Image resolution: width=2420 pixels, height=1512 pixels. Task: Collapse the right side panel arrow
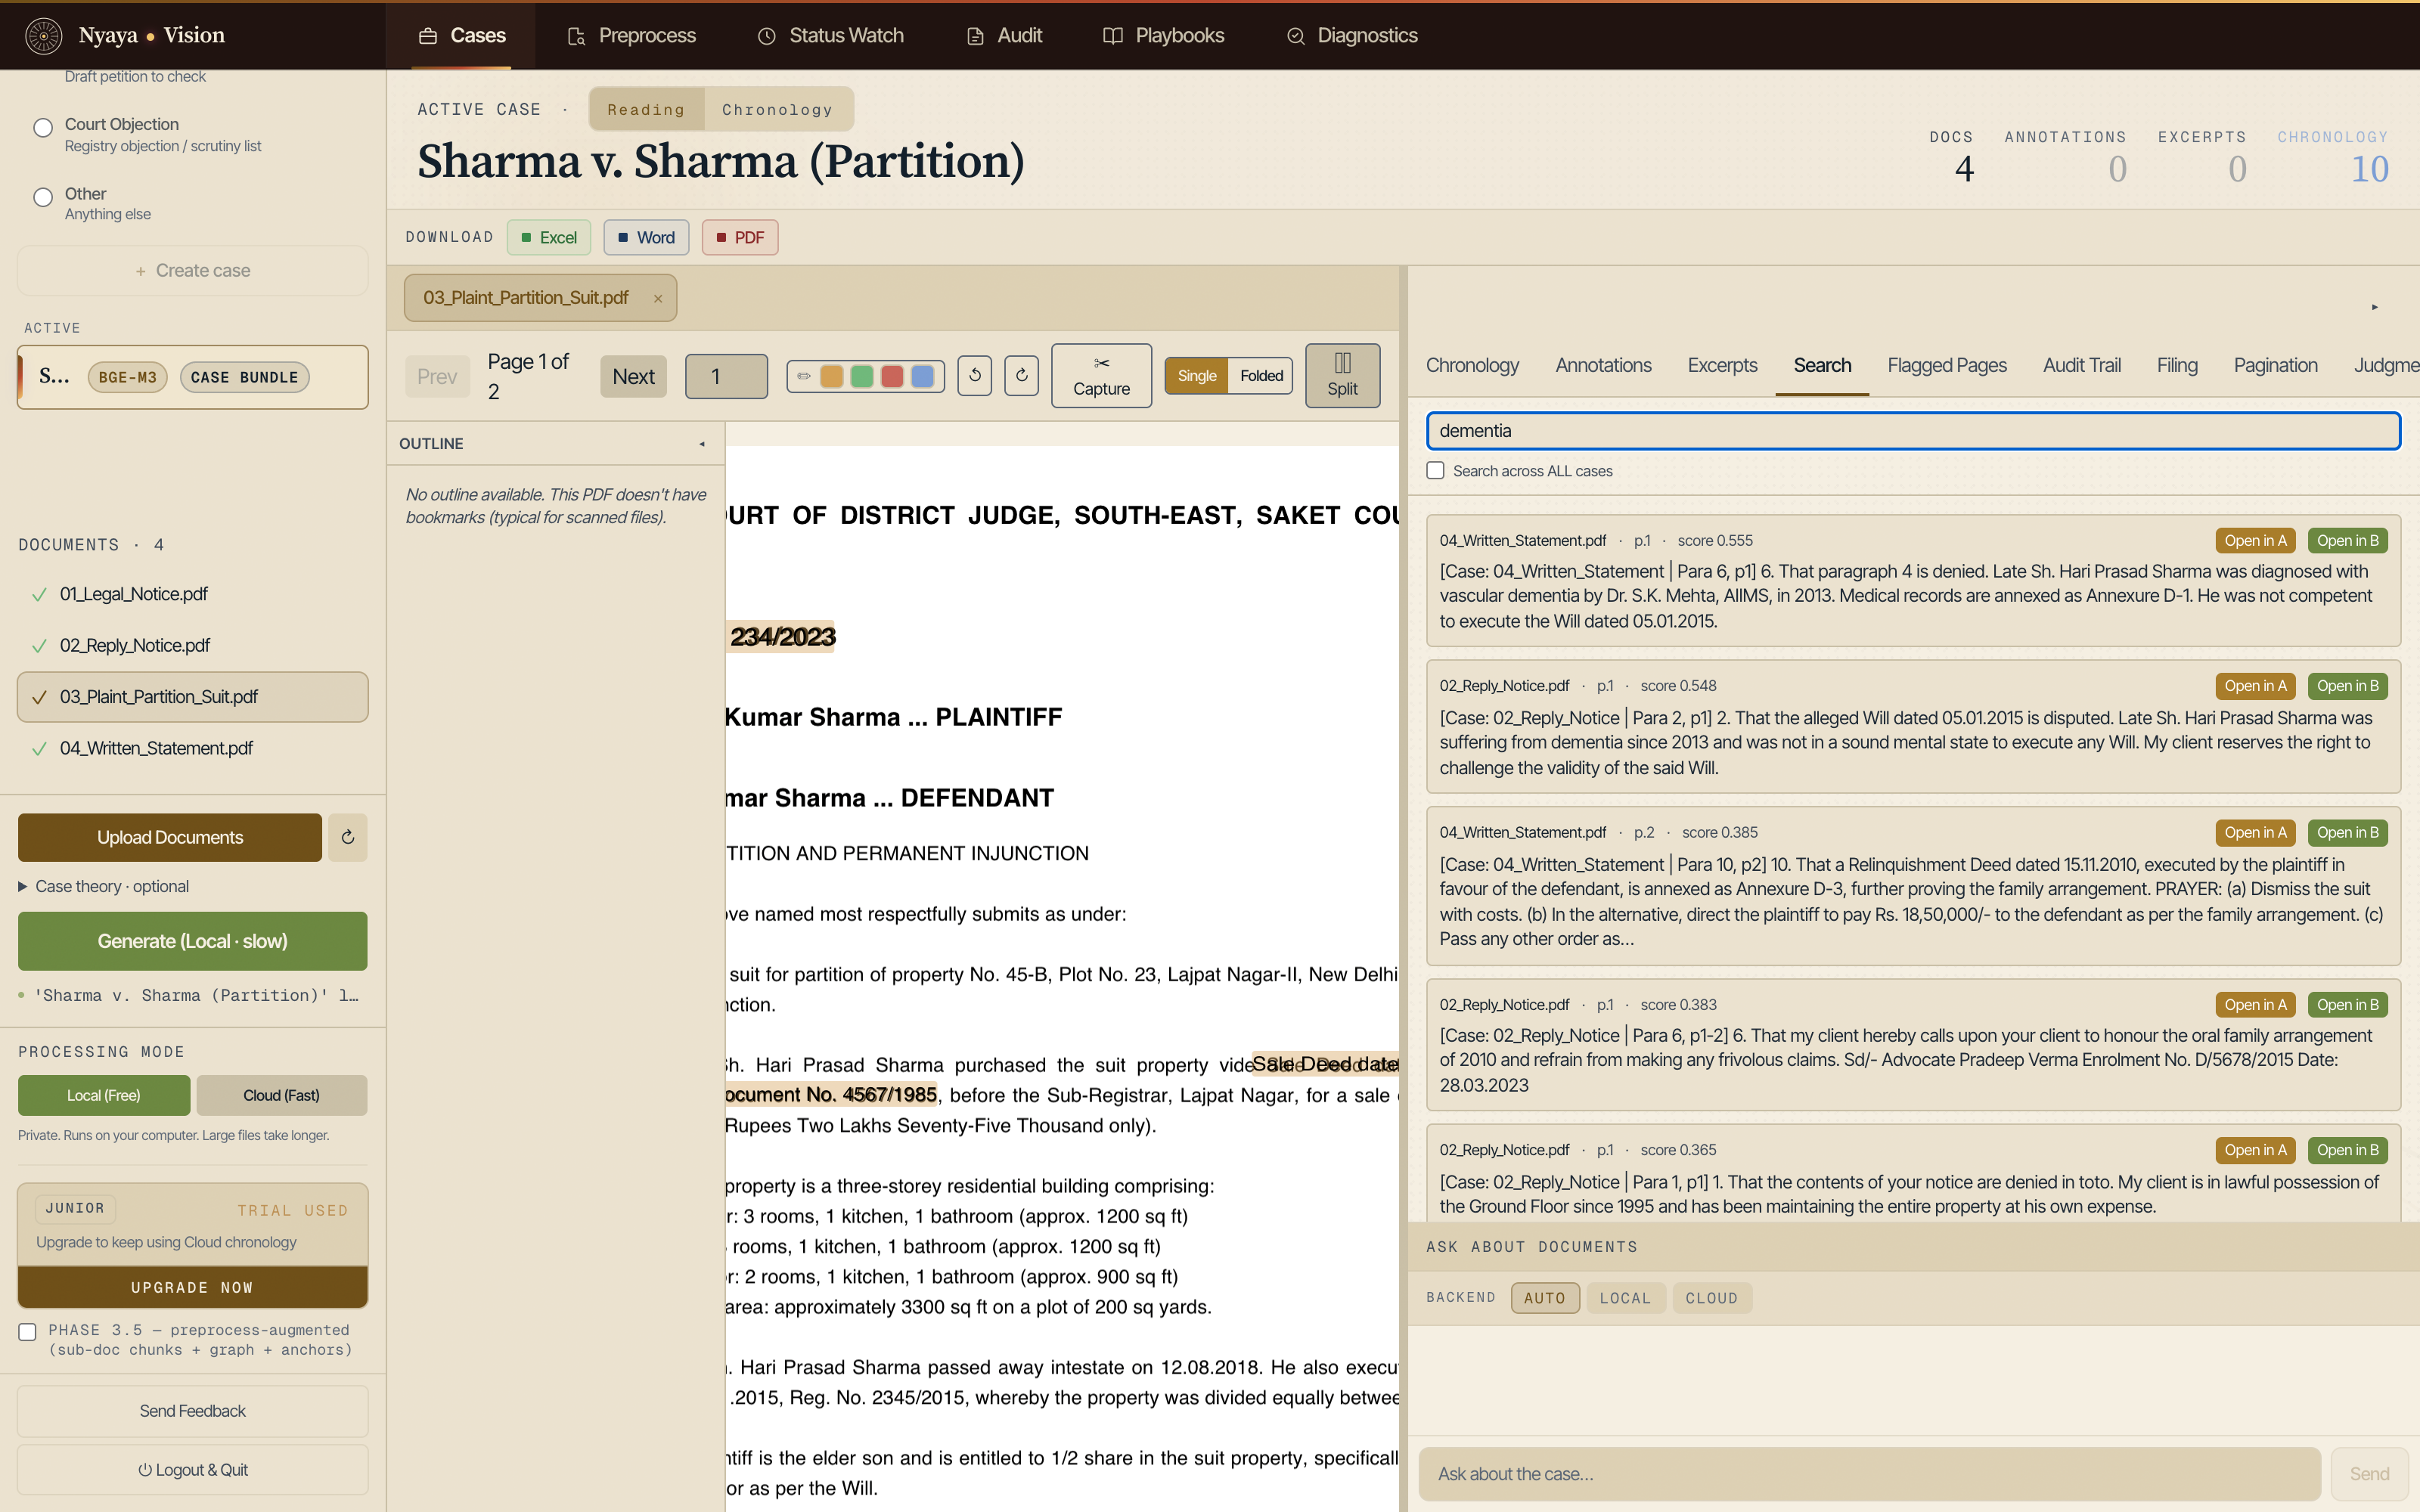point(2374,307)
